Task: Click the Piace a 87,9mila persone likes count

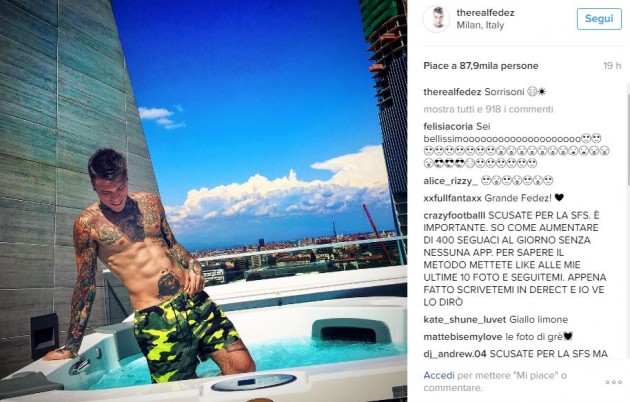Action: tap(481, 66)
